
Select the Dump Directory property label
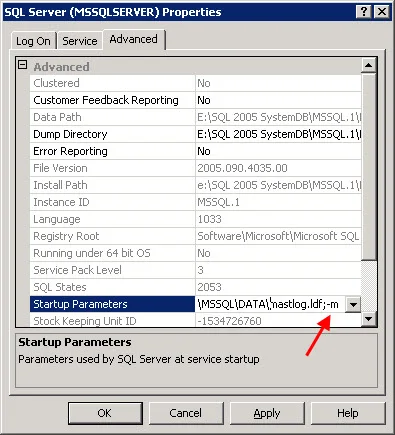click(112, 134)
